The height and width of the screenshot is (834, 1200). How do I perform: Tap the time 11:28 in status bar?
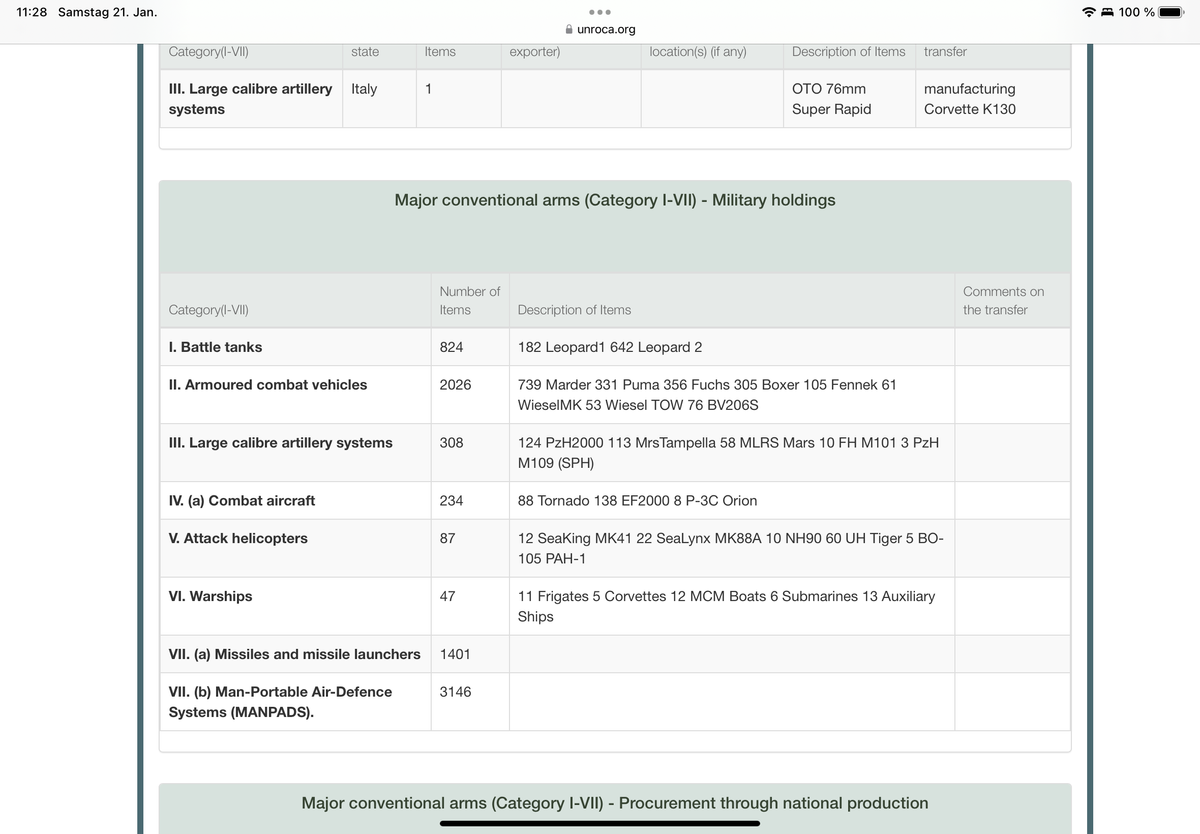[32, 12]
